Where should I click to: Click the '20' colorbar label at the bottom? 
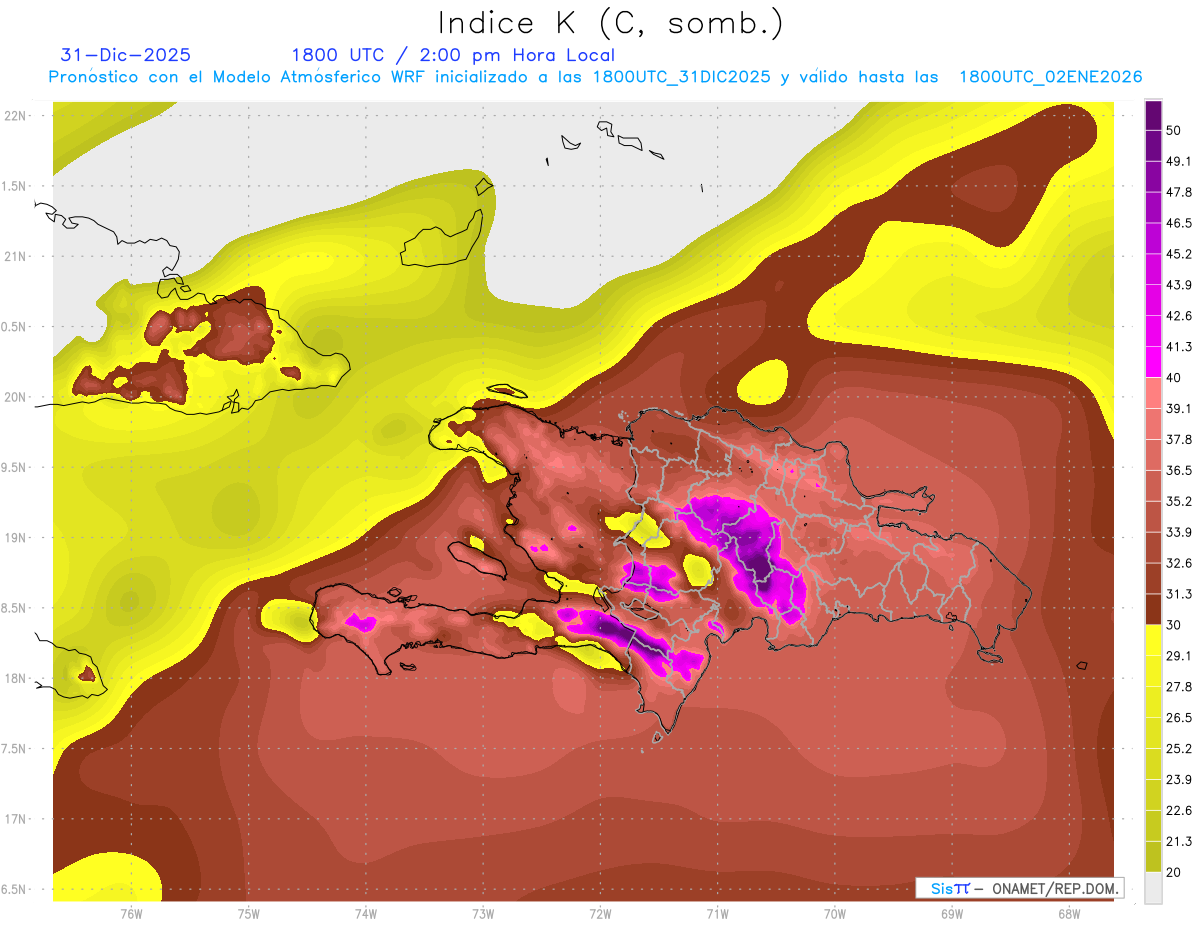click(x=1175, y=873)
